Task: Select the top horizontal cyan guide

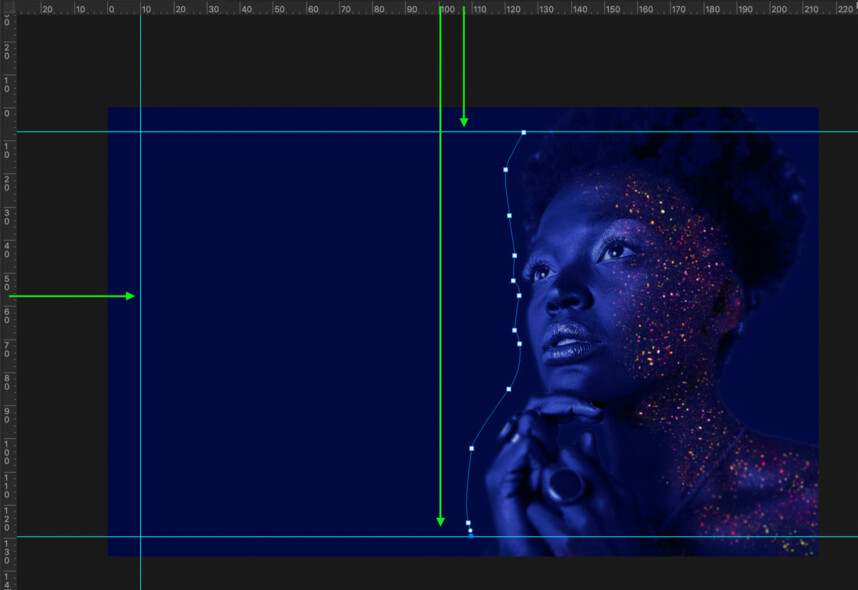Action: [x=300, y=131]
